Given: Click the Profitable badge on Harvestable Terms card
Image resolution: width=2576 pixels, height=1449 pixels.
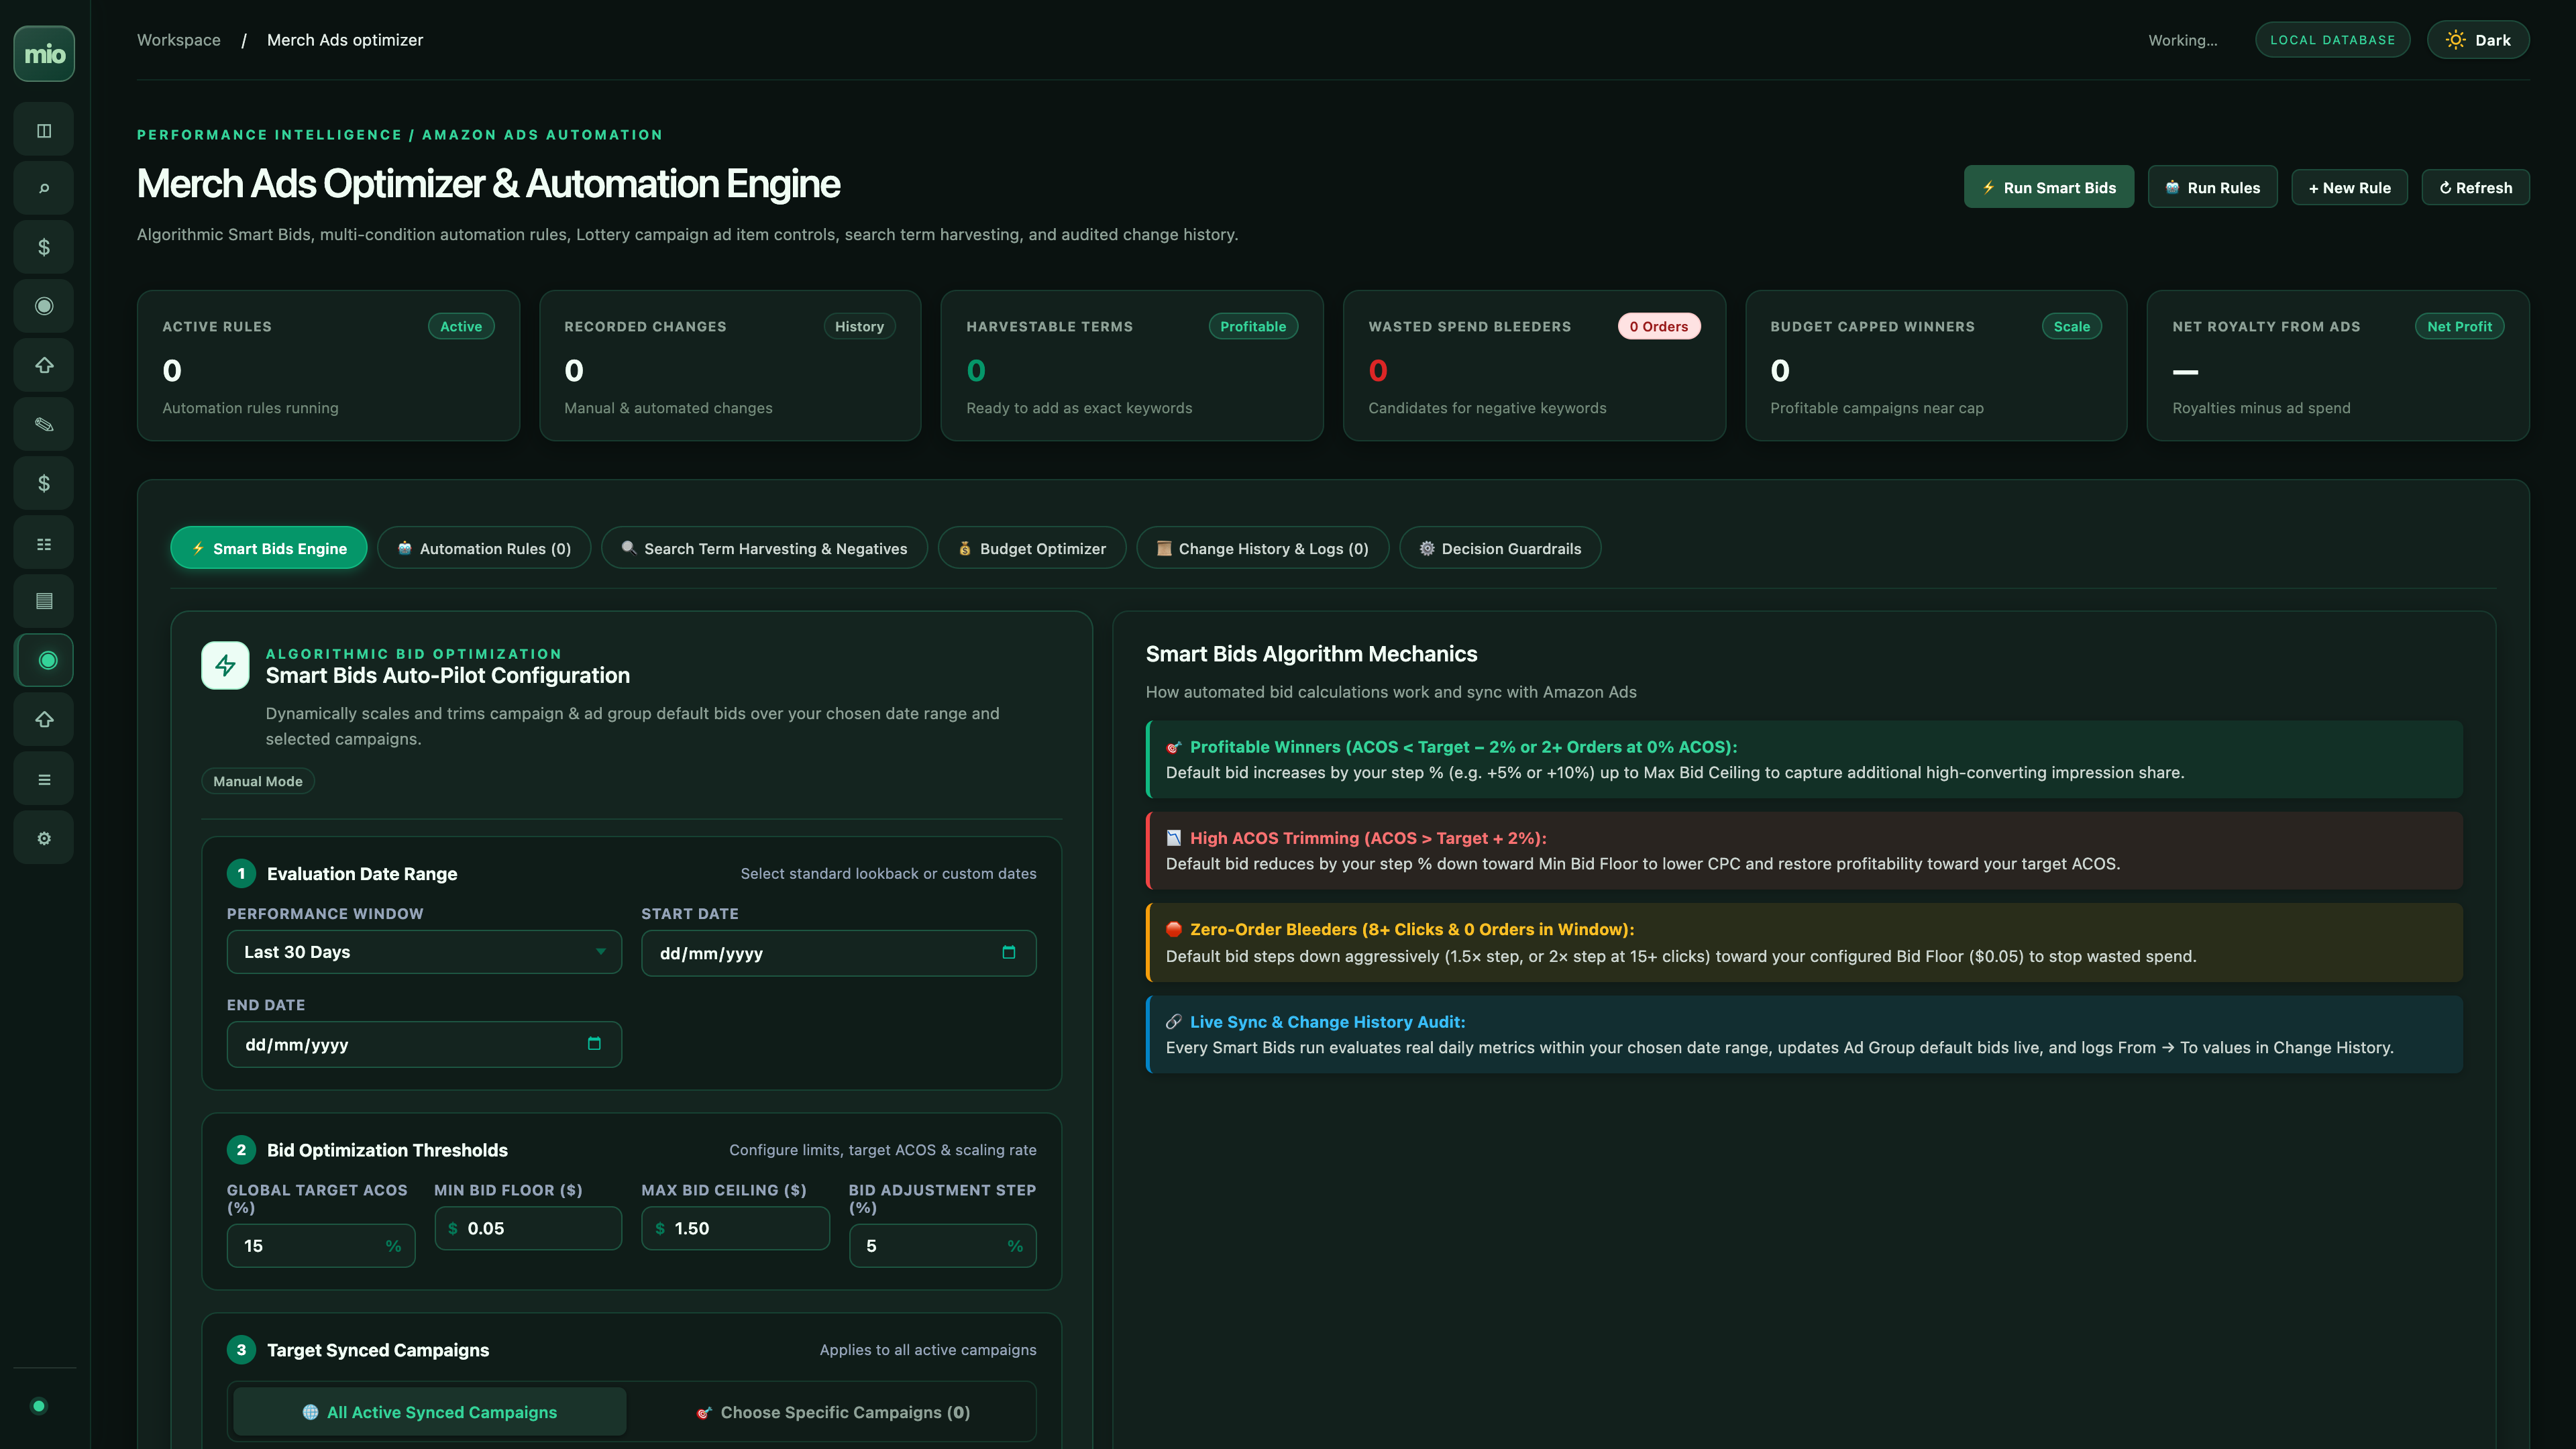Looking at the screenshot, I should (1253, 326).
